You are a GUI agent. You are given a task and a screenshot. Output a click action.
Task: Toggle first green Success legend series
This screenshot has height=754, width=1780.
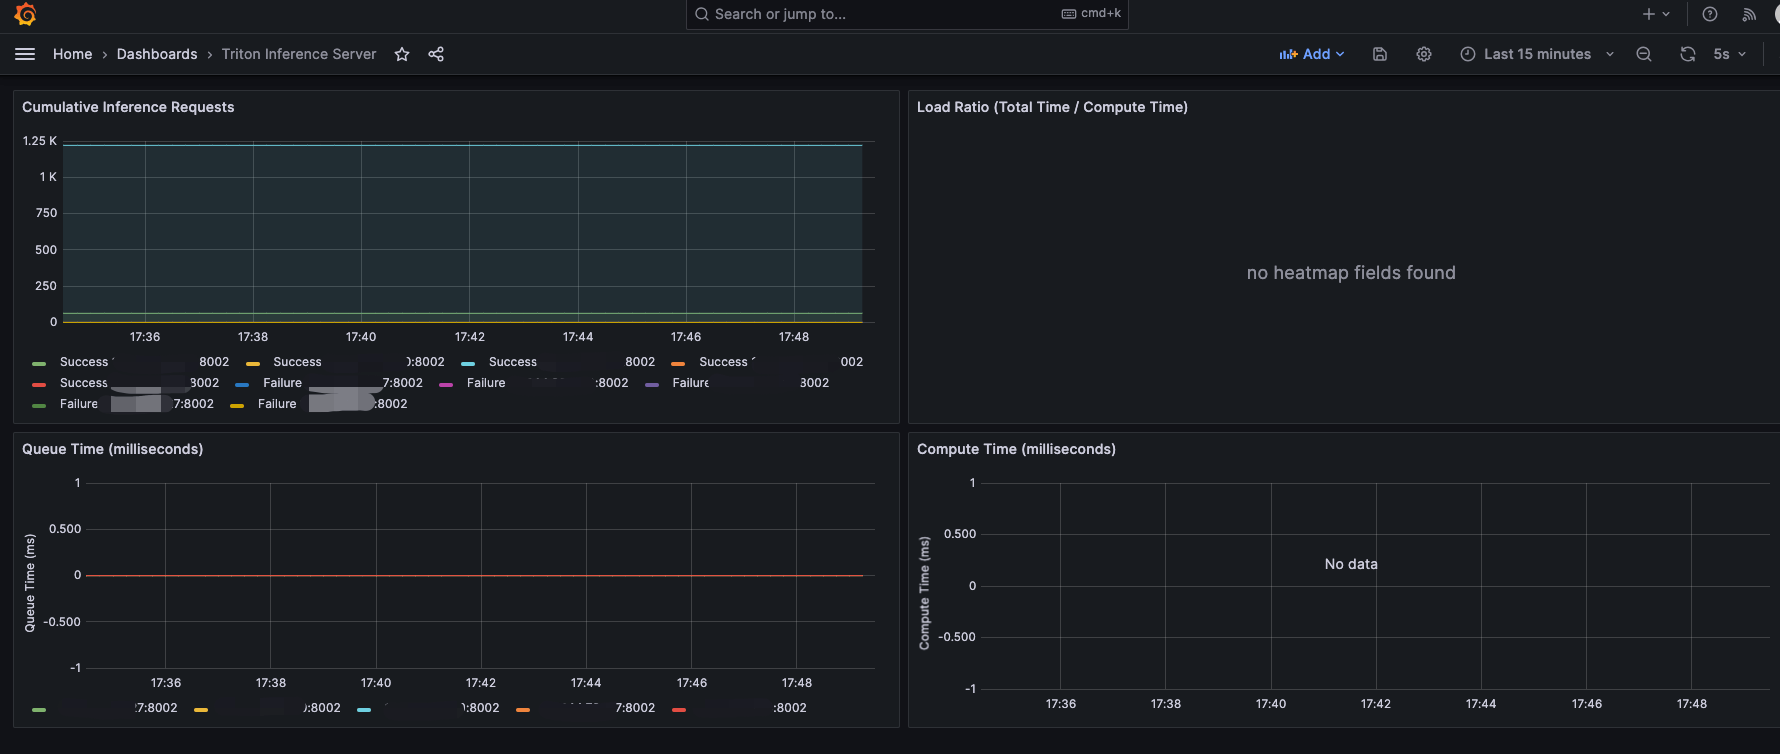click(131, 362)
